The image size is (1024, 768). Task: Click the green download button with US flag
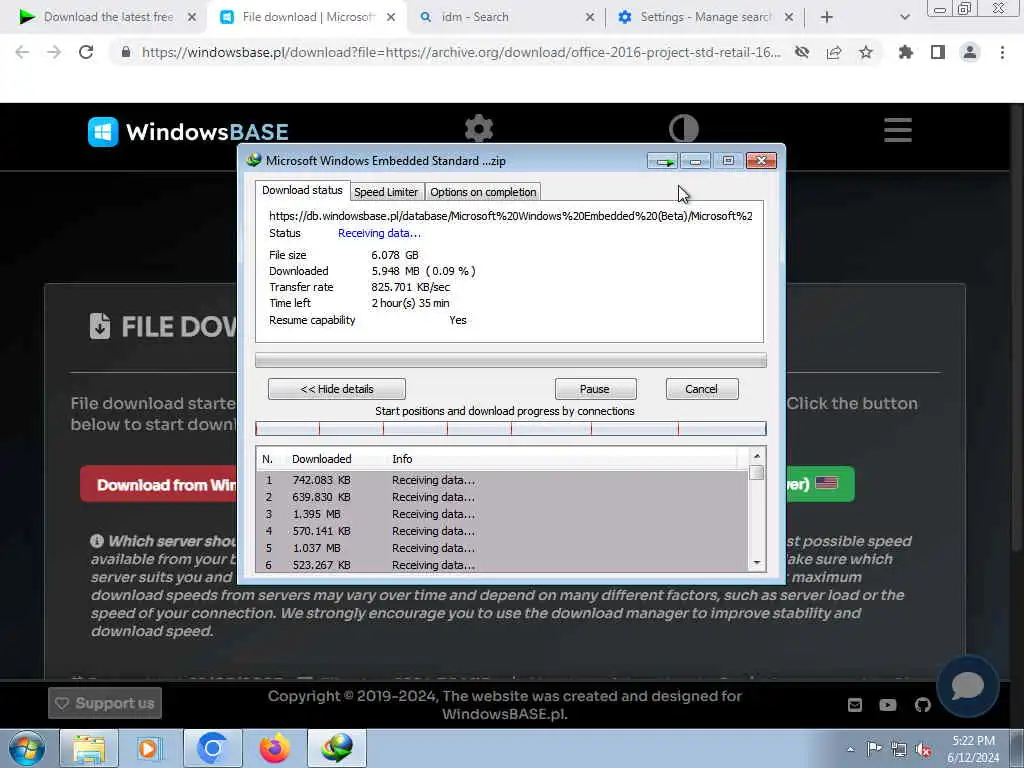pos(820,484)
